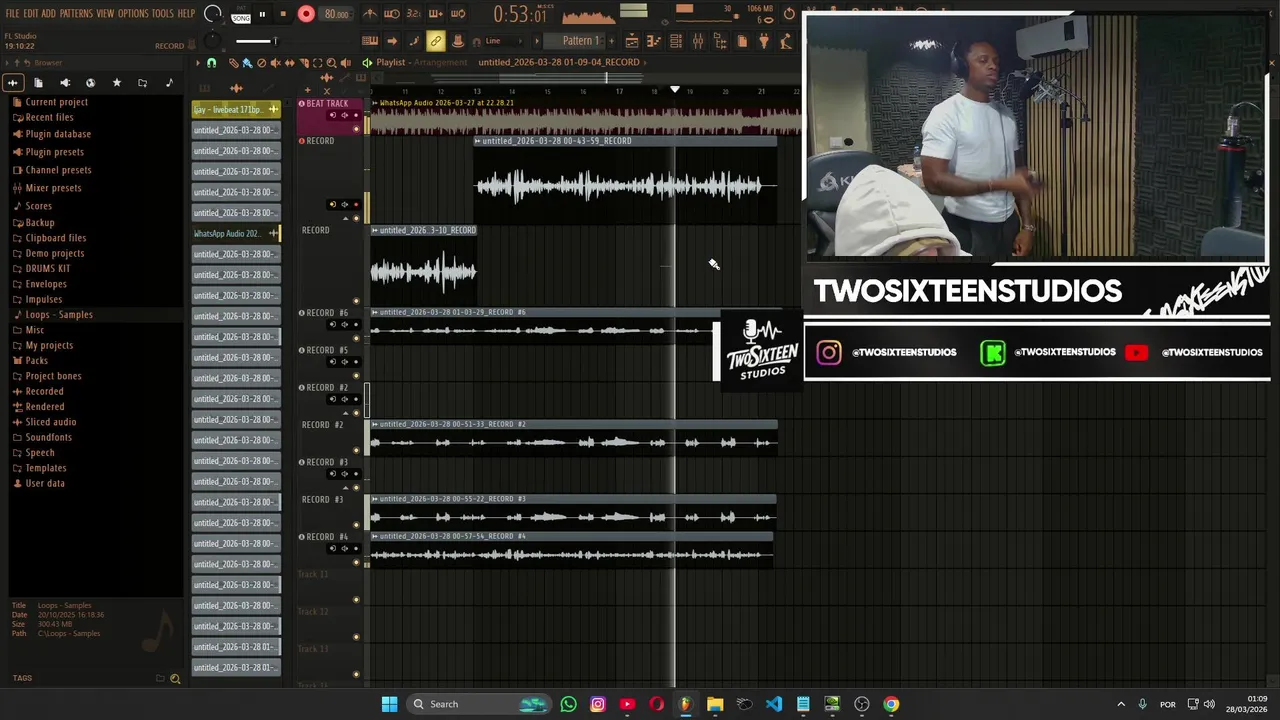This screenshot has width=1280, height=720.
Task: Adjust the main volume slider
Action: point(255,41)
